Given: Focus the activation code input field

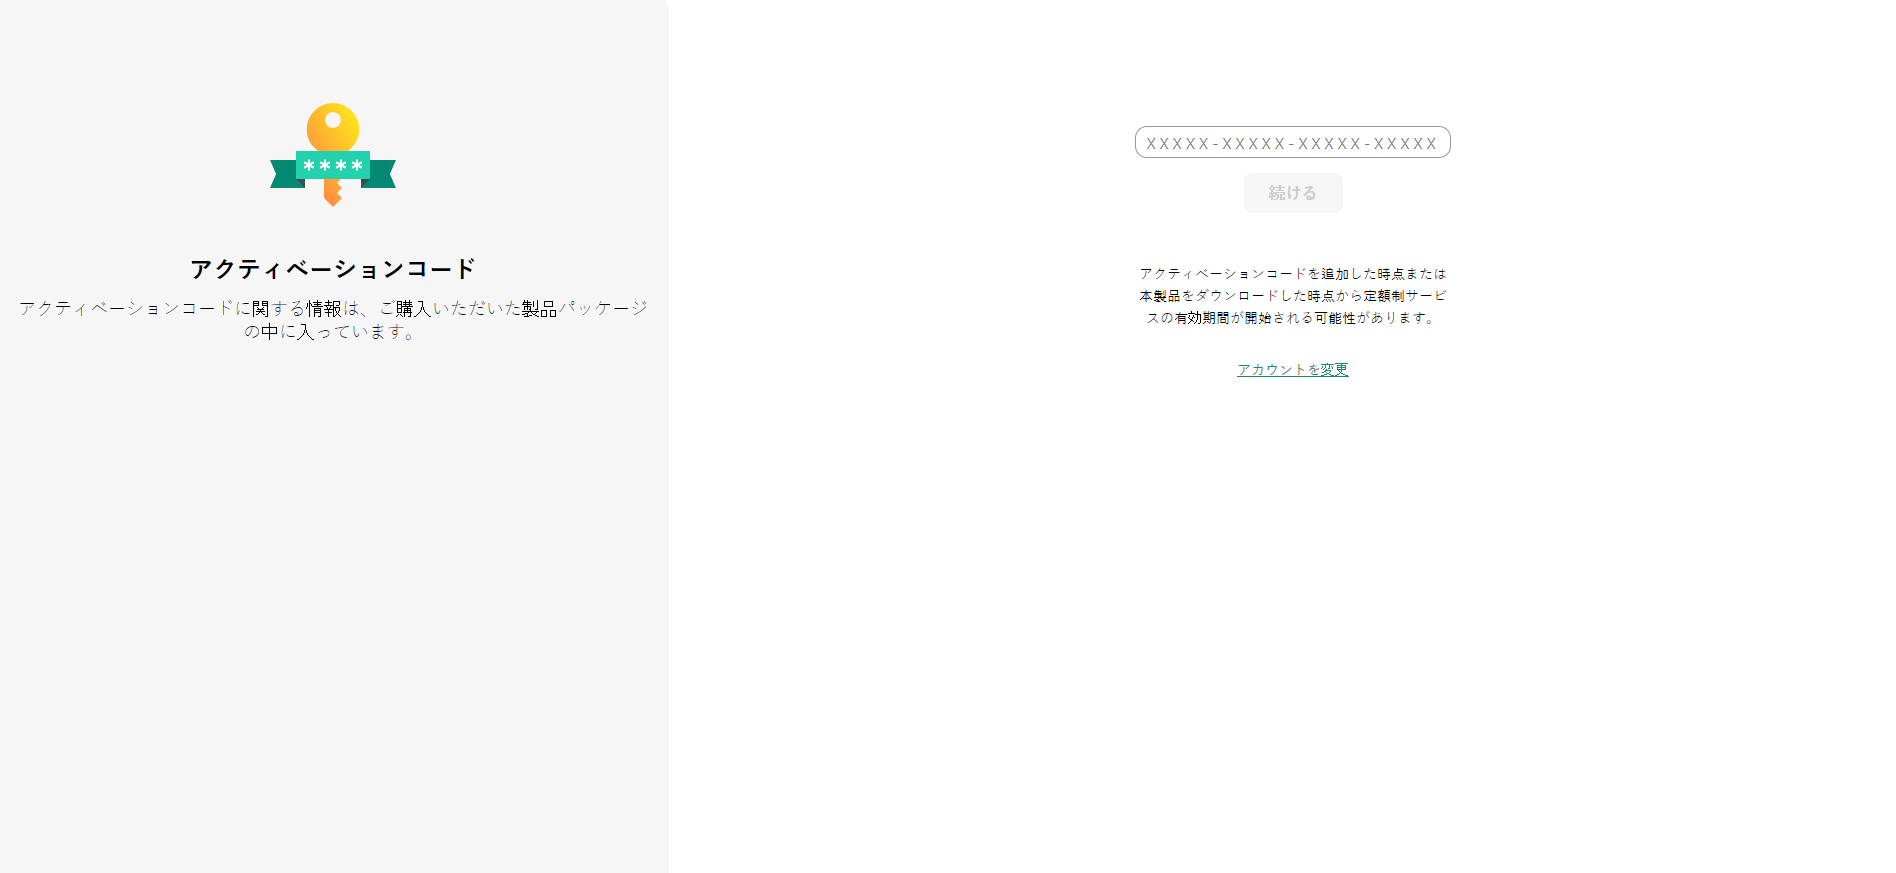Looking at the screenshot, I should (x=1292, y=142).
